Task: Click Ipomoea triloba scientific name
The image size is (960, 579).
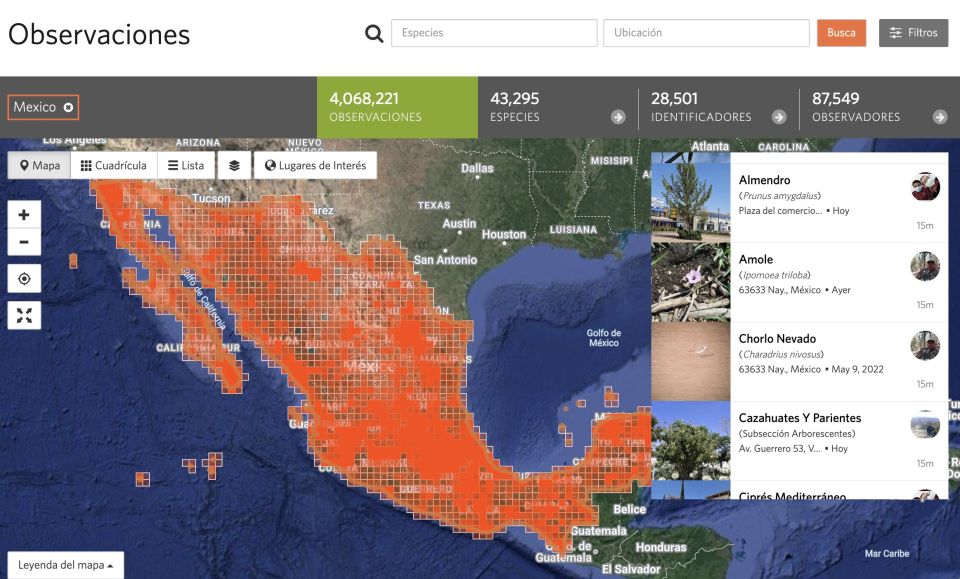Action: (x=776, y=275)
